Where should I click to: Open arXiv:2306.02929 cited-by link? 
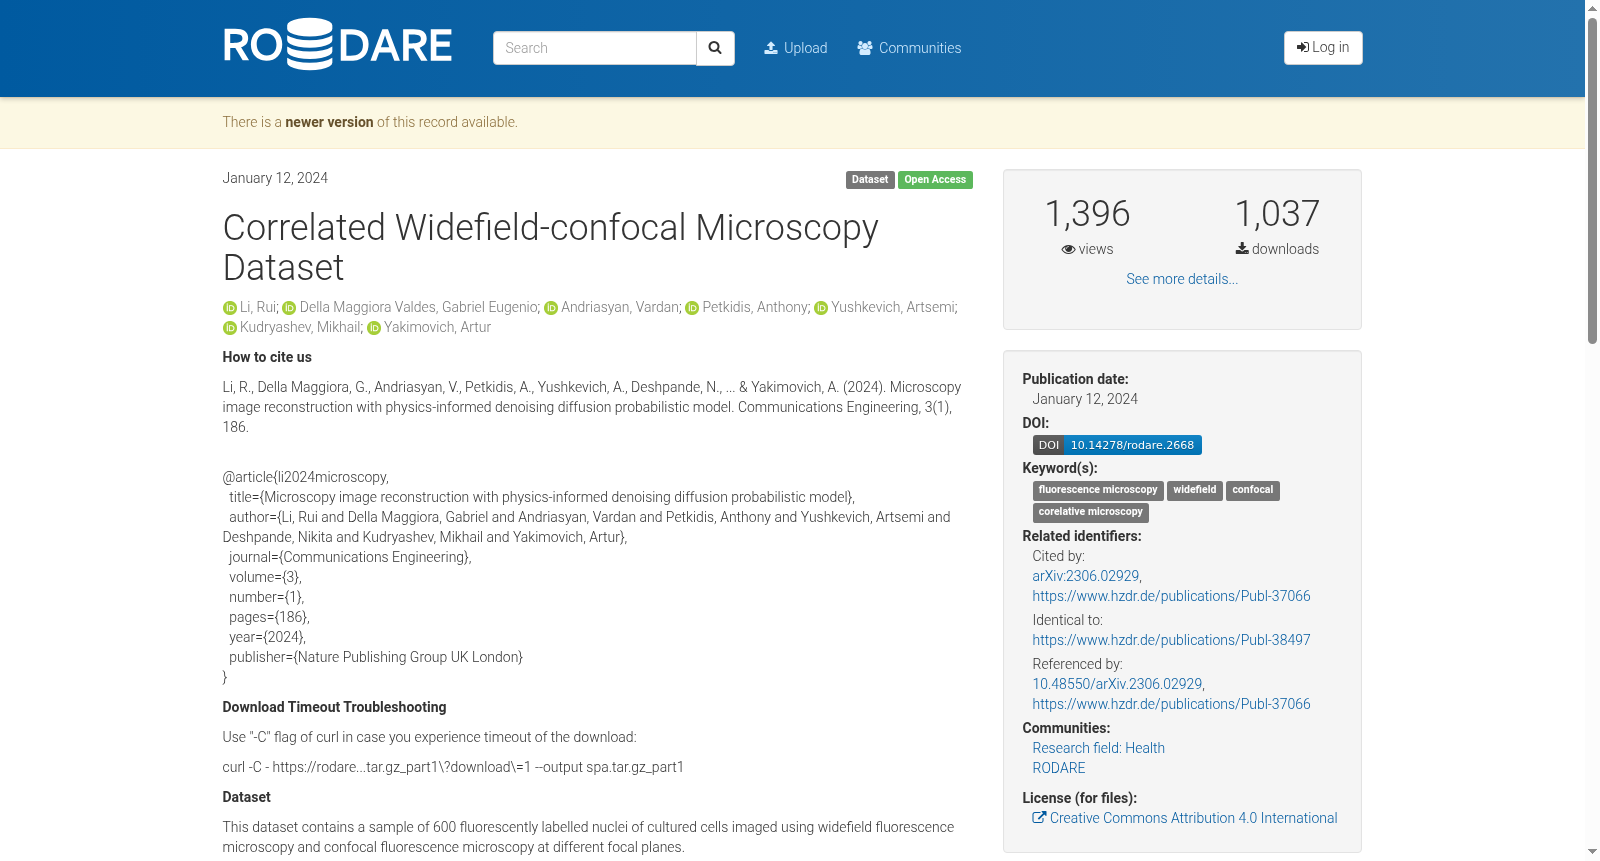pyautogui.click(x=1086, y=576)
